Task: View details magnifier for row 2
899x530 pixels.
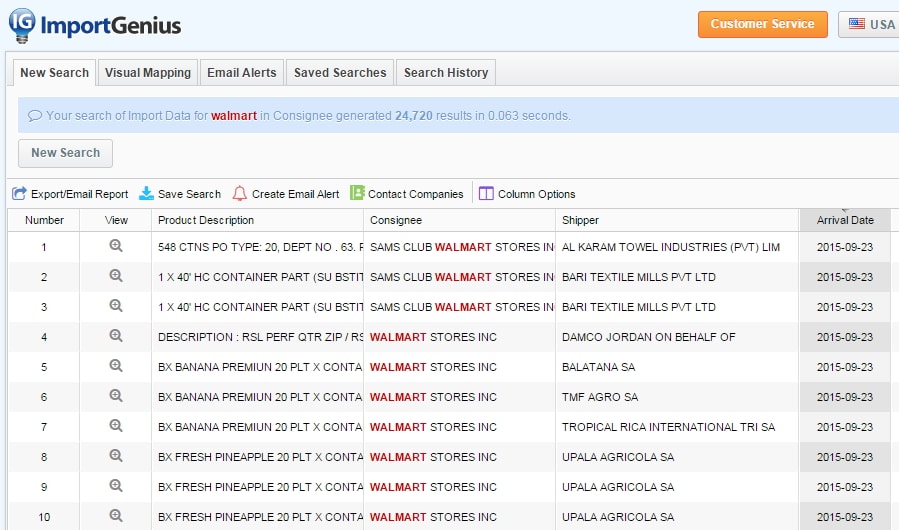Action: (x=116, y=276)
